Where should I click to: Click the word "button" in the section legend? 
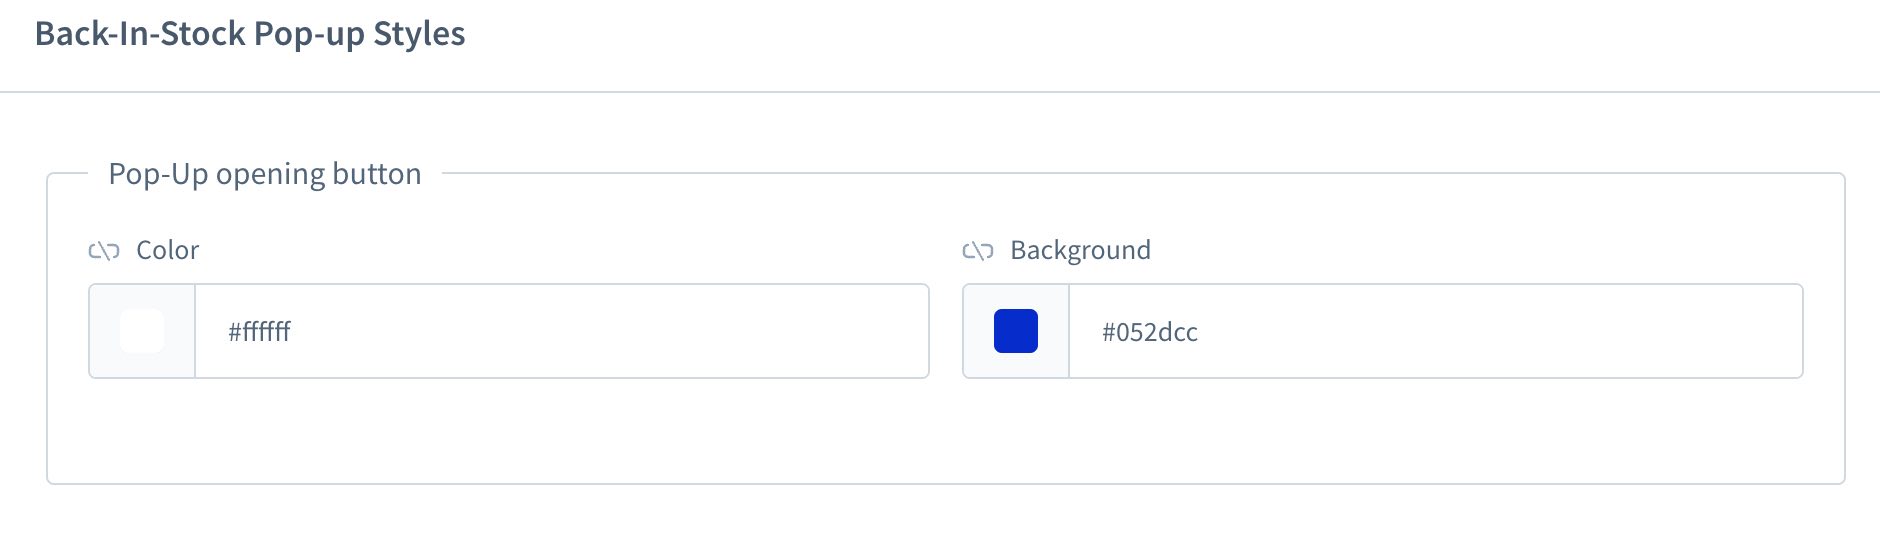pyautogui.click(x=376, y=174)
